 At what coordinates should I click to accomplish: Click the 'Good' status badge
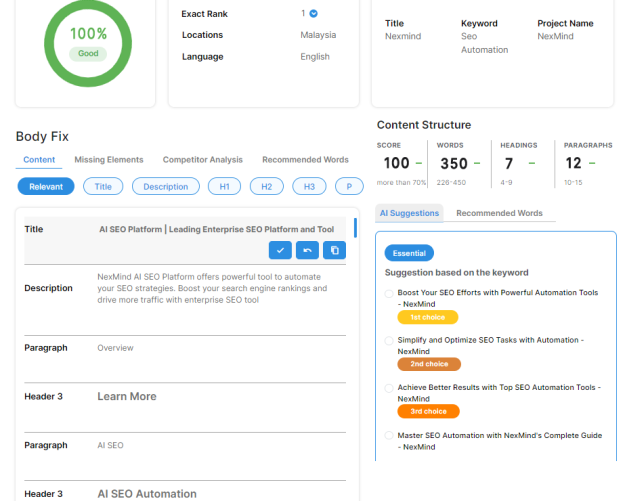pyautogui.click(x=88, y=54)
